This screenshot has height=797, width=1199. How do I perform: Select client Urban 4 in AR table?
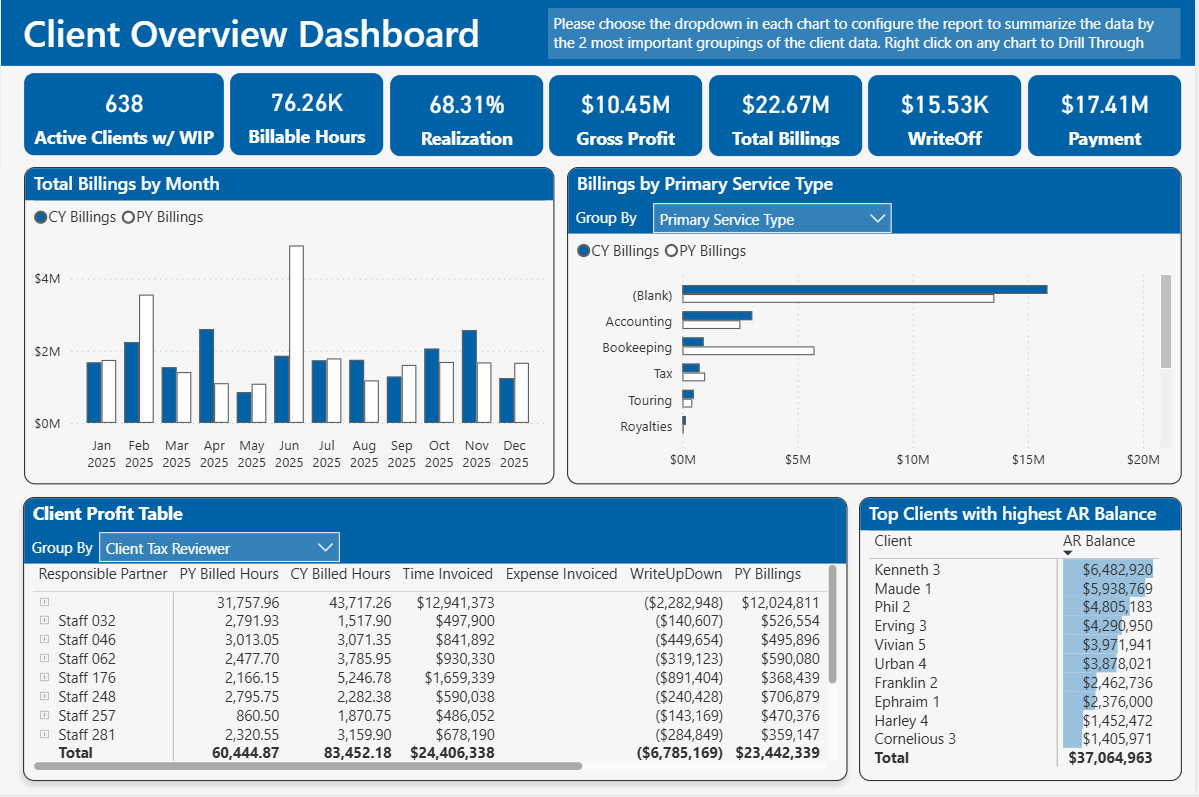tap(900, 664)
